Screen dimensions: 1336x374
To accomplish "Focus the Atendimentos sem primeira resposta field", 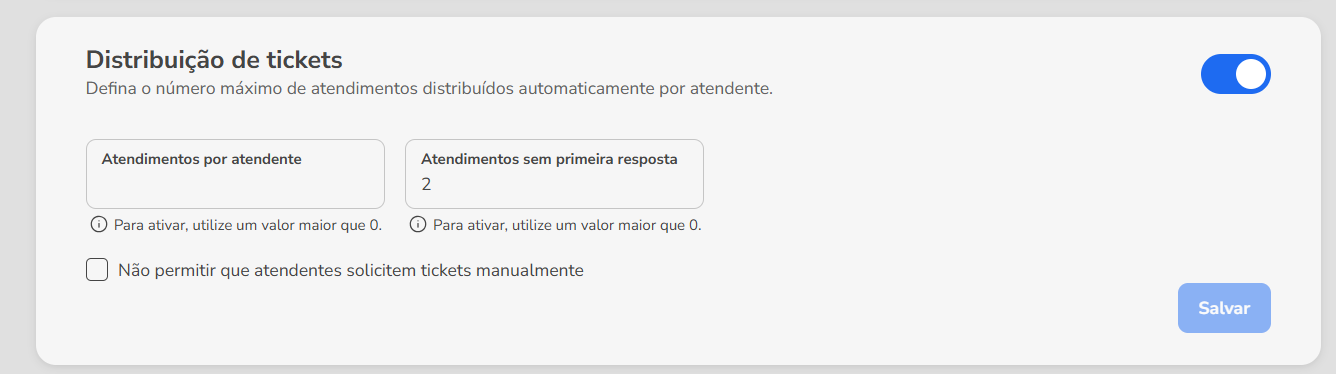I will click(554, 174).
